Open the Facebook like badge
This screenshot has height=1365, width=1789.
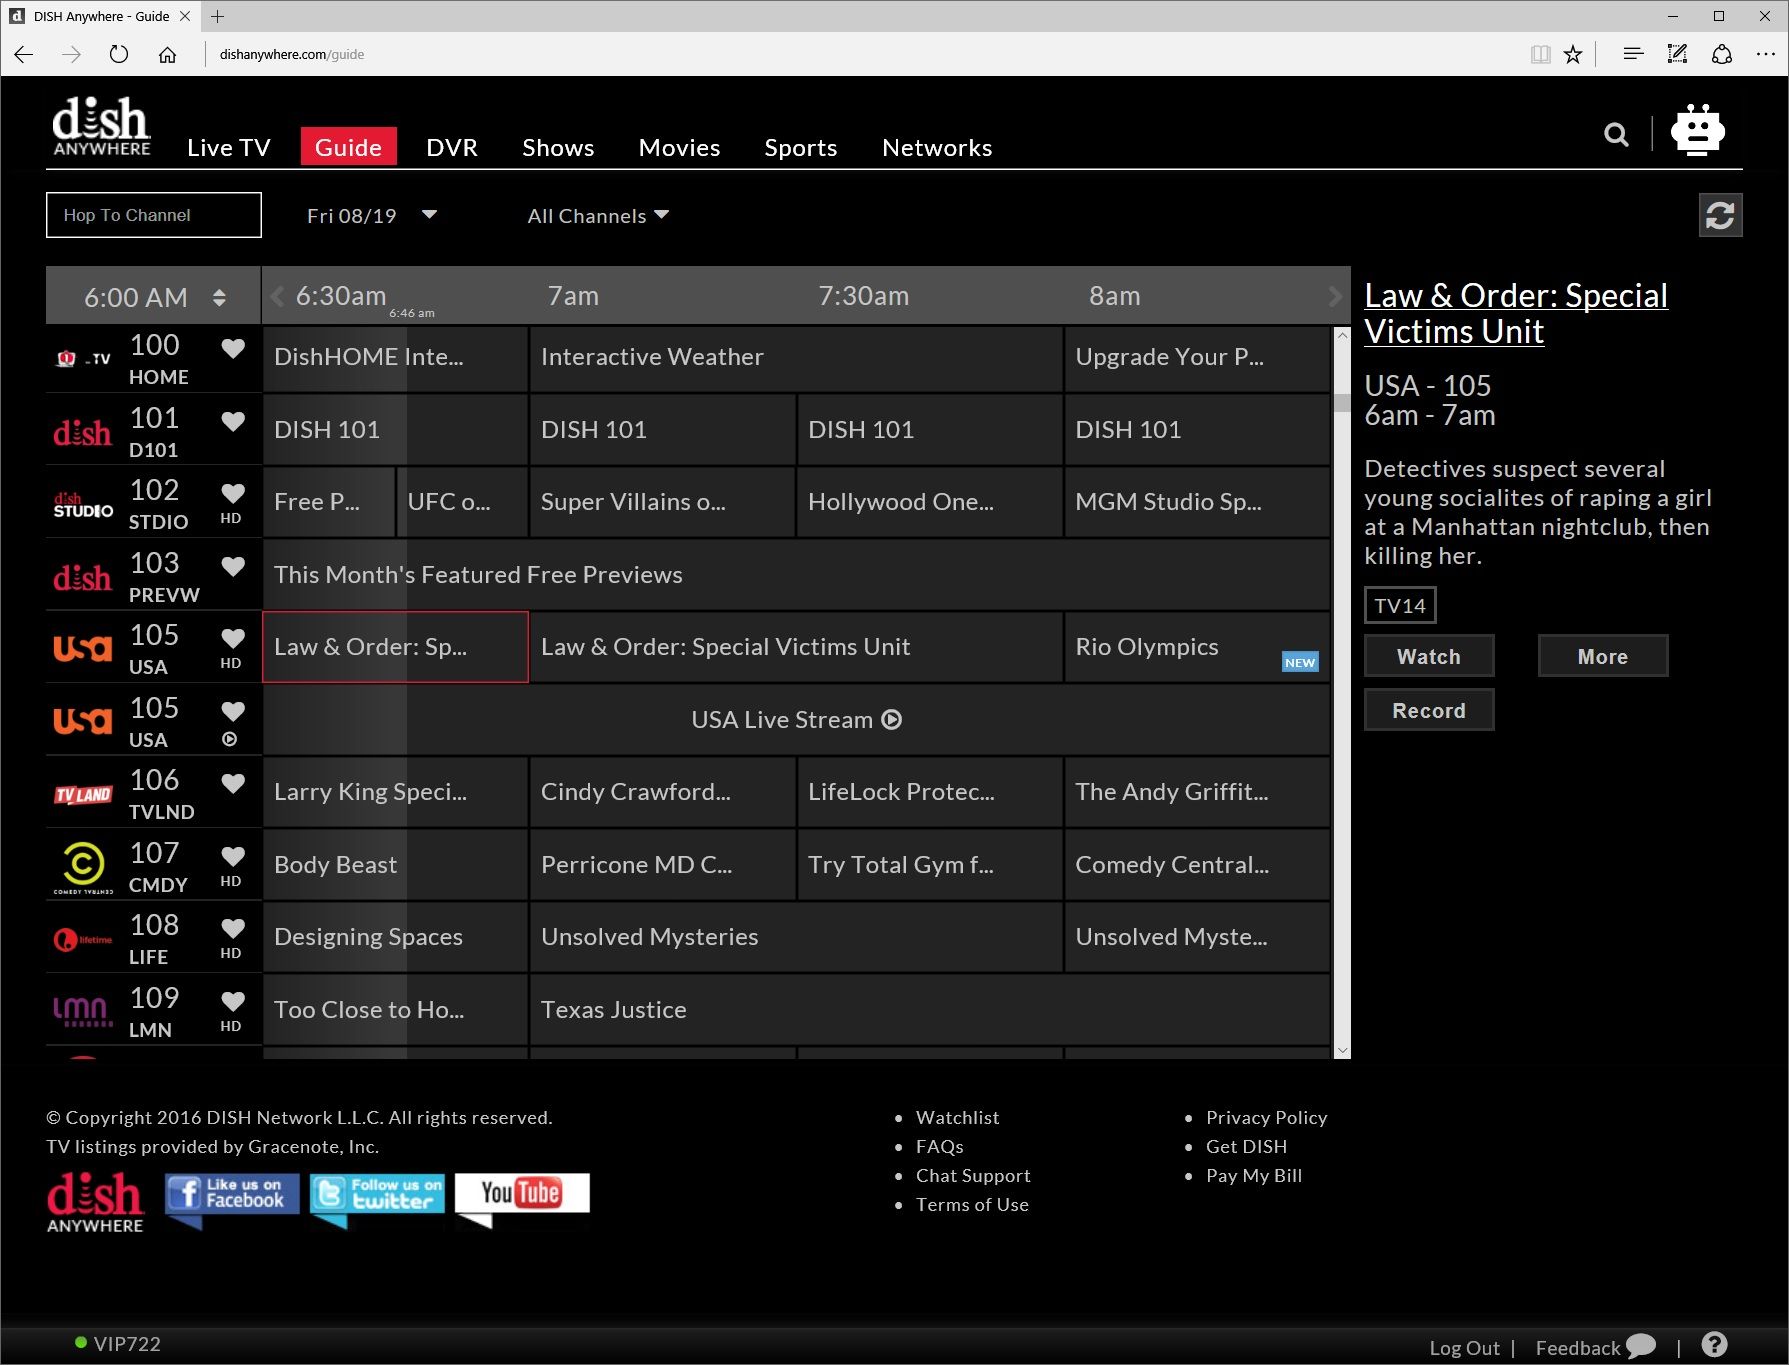(x=232, y=1194)
